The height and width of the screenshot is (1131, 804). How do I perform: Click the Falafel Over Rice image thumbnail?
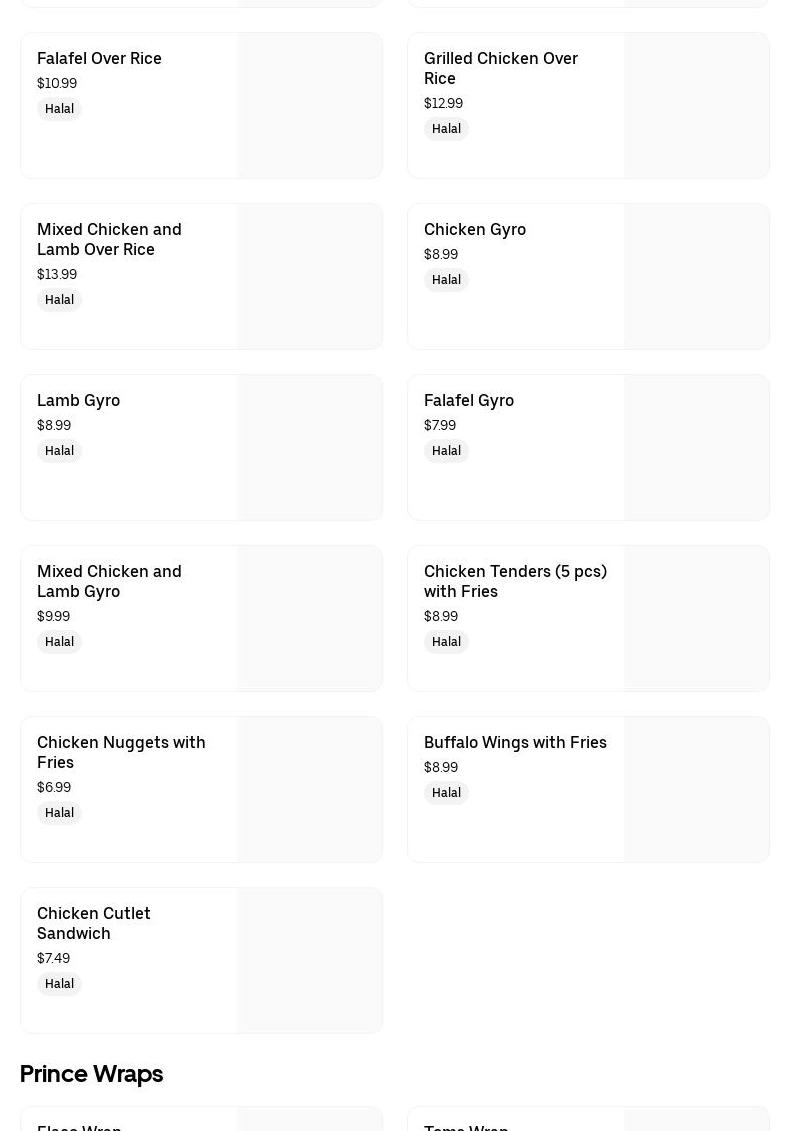click(x=310, y=106)
